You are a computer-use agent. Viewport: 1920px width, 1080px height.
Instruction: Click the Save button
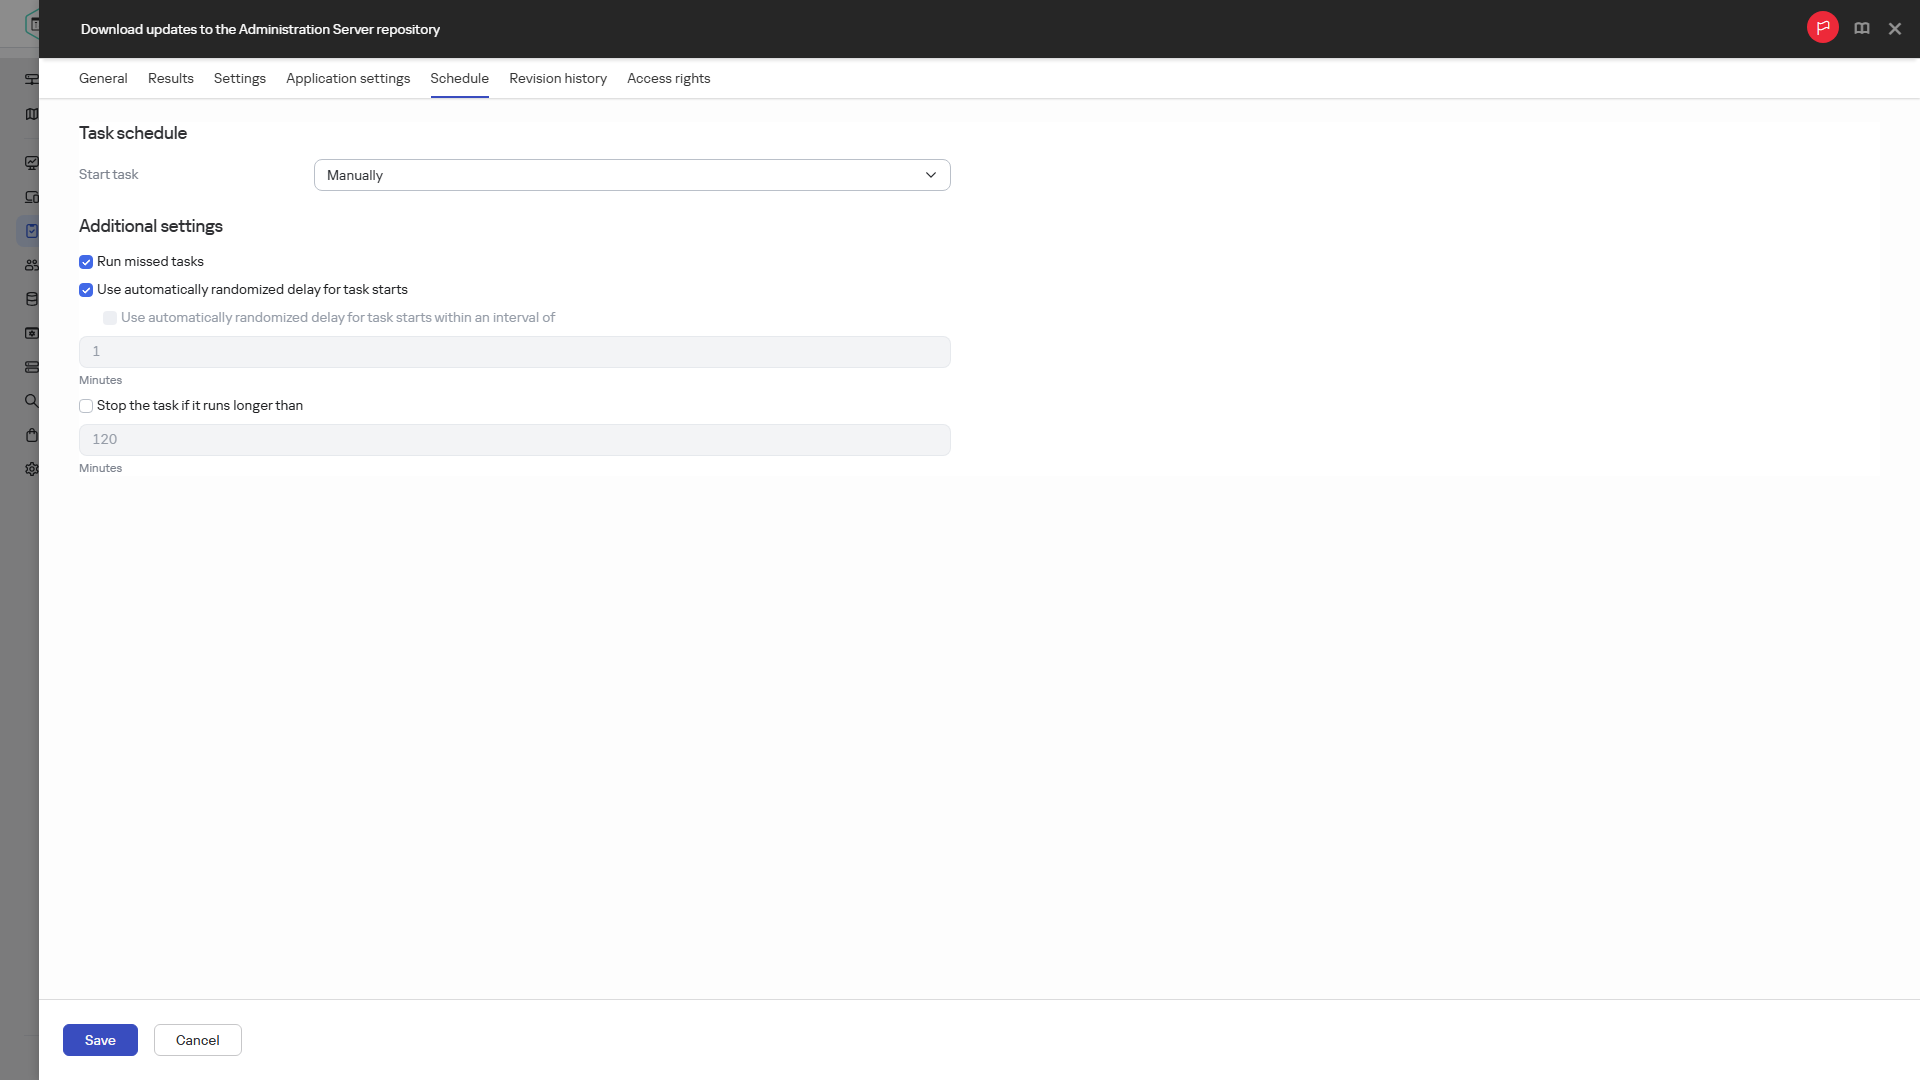[100, 1040]
